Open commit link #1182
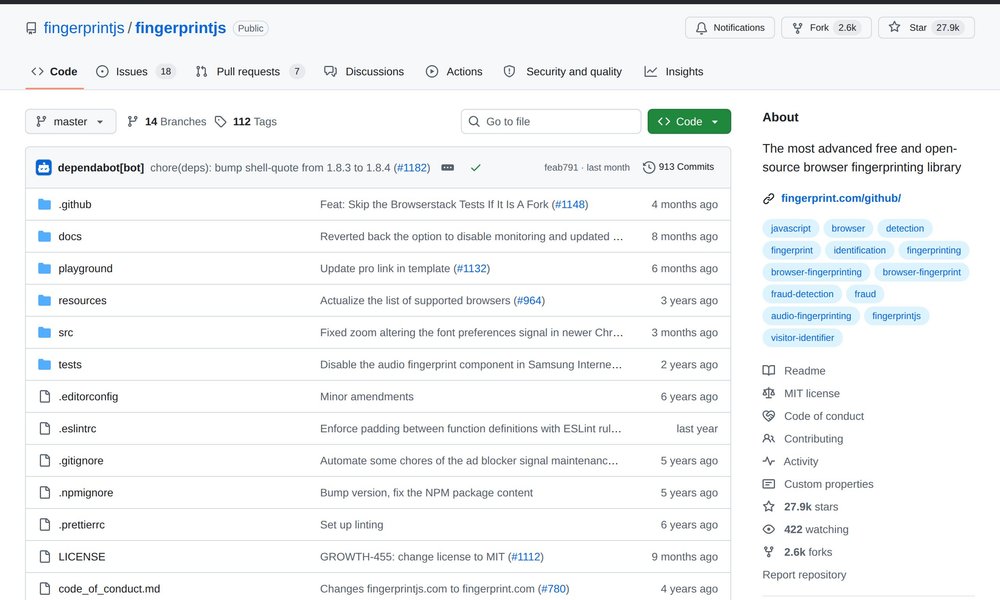This screenshot has width=1000, height=600. 412,168
